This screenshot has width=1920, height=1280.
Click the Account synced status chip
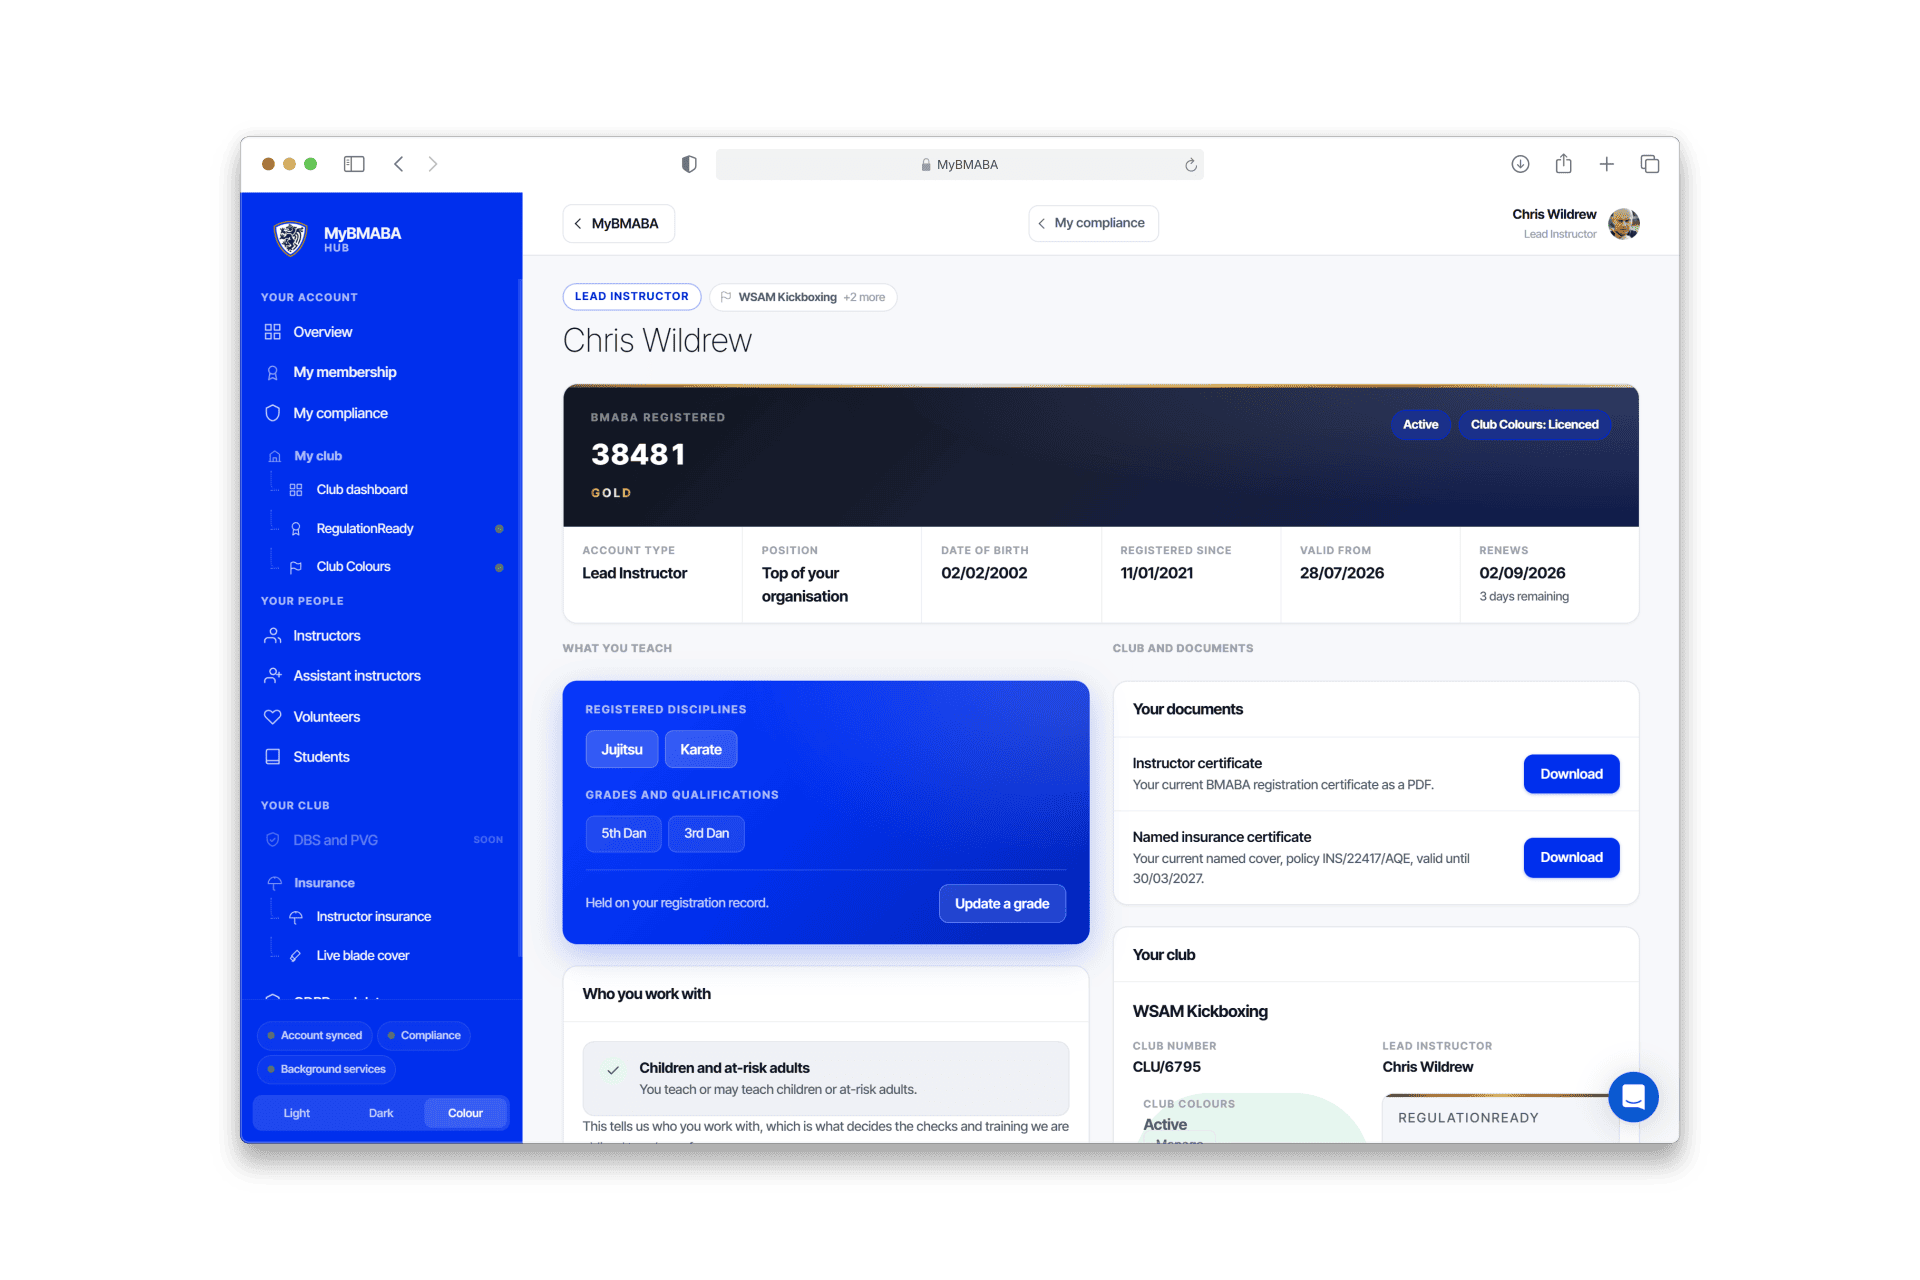pyautogui.click(x=314, y=1036)
